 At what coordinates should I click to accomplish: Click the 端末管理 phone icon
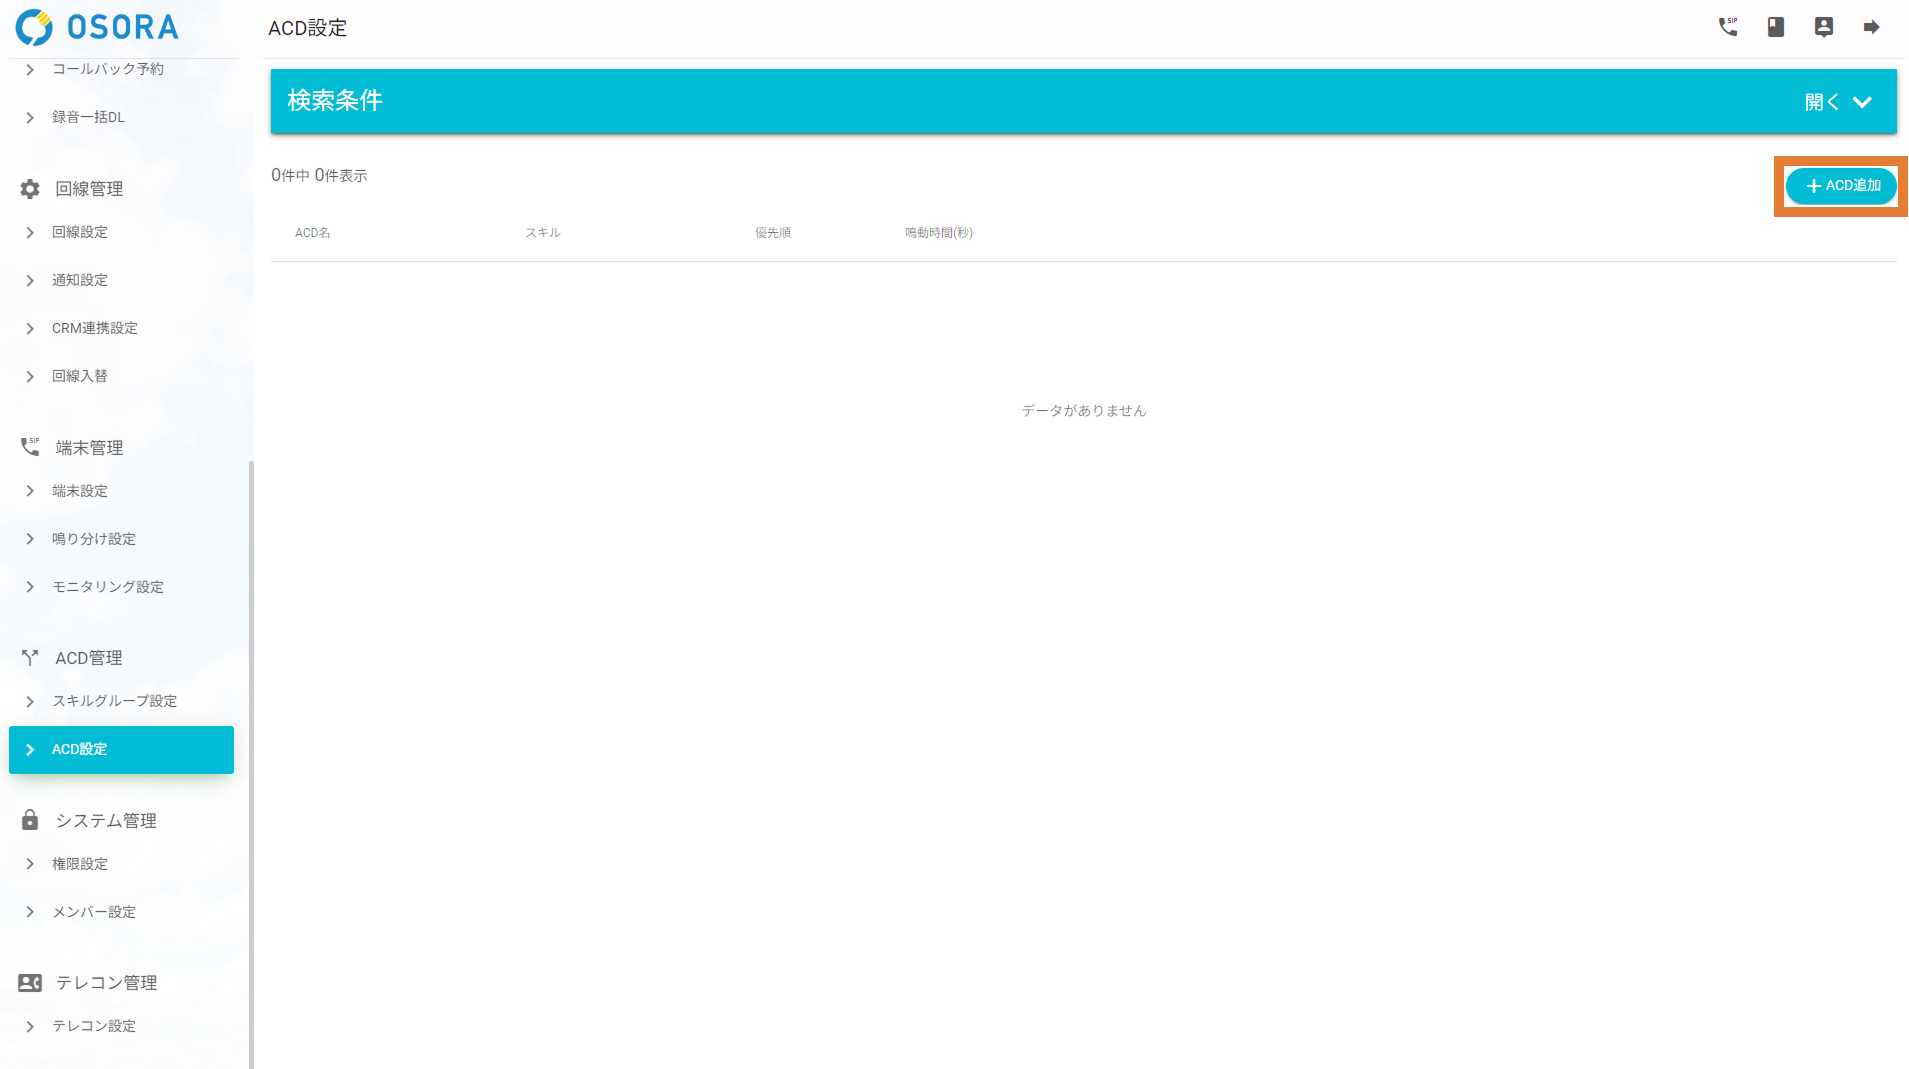coord(30,447)
